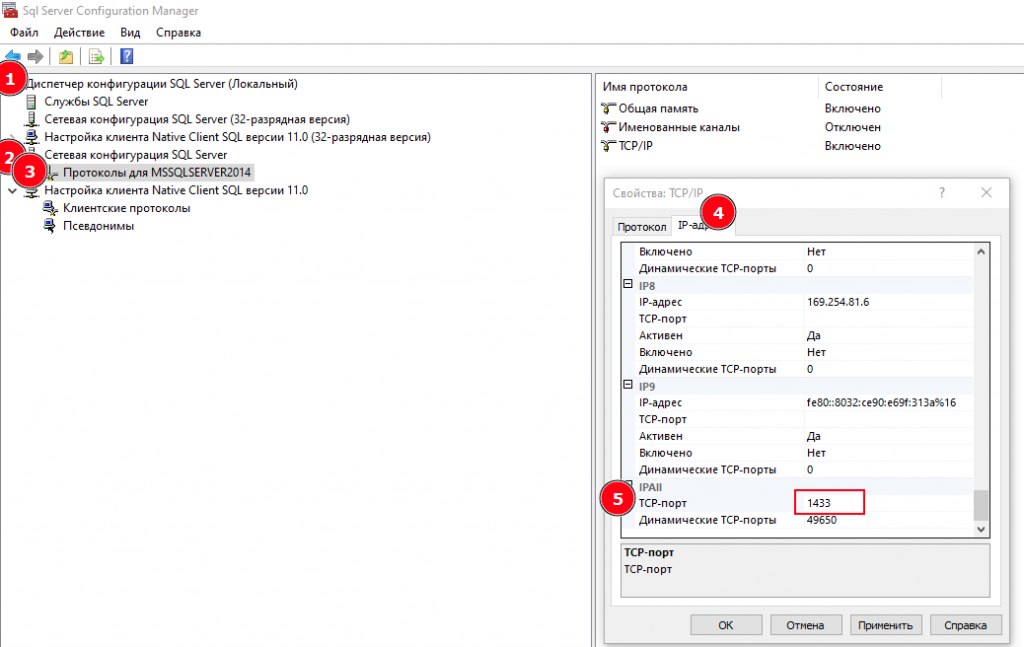Click the IP-адрес value fe80::8032:ce90:e69f:313a%16
The height and width of the screenshot is (647, 1024).
[881, 403]
